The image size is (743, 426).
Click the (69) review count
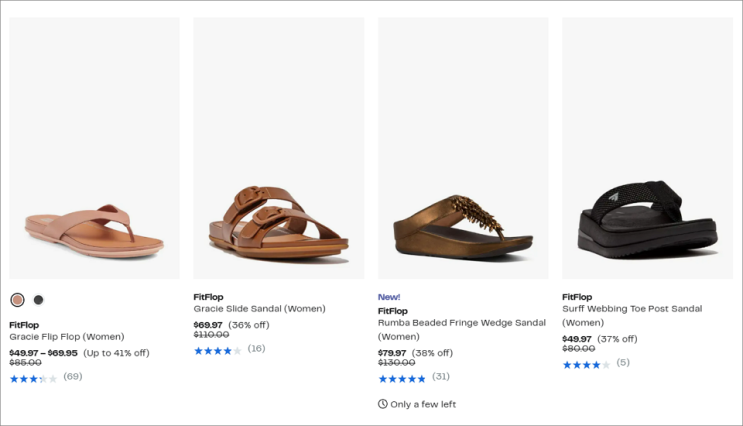73,377
